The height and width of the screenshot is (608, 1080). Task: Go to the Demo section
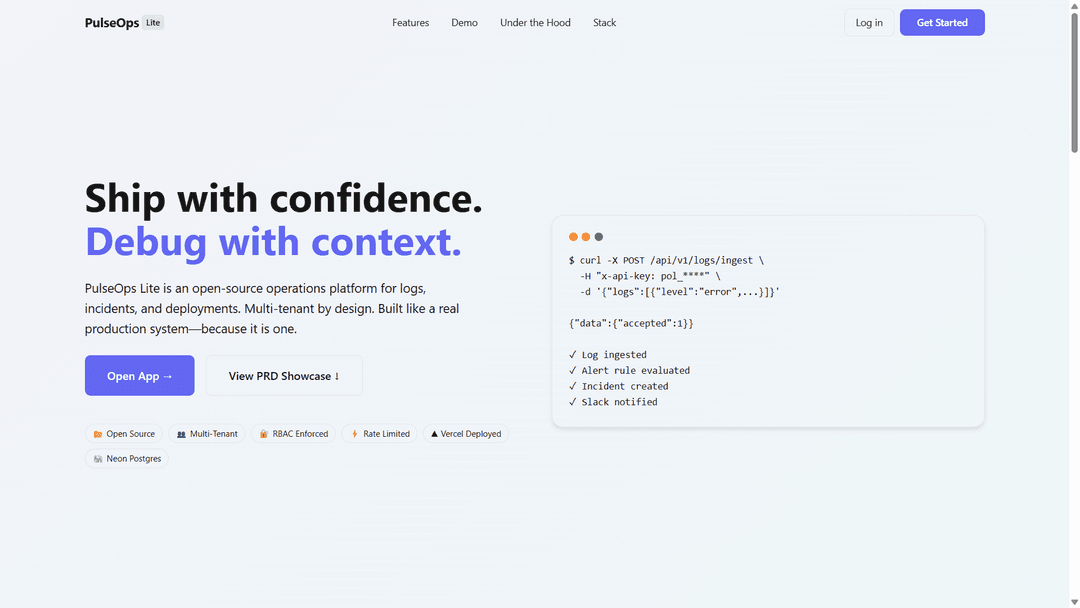(464, 23)
